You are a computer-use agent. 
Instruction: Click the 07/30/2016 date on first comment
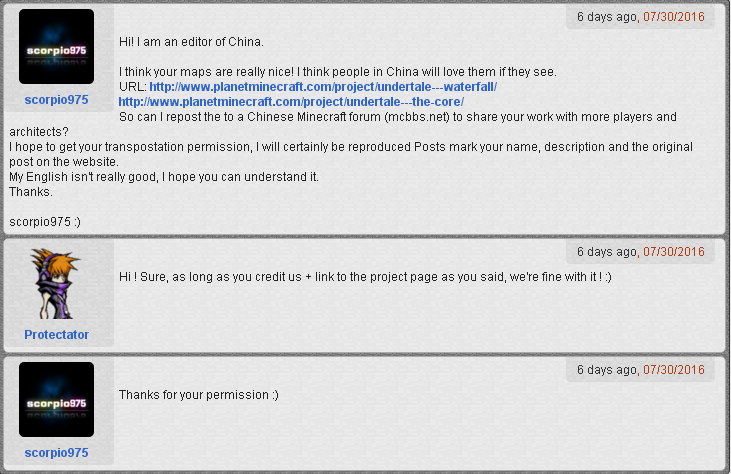pyautogui.click(x=673, y=17)
